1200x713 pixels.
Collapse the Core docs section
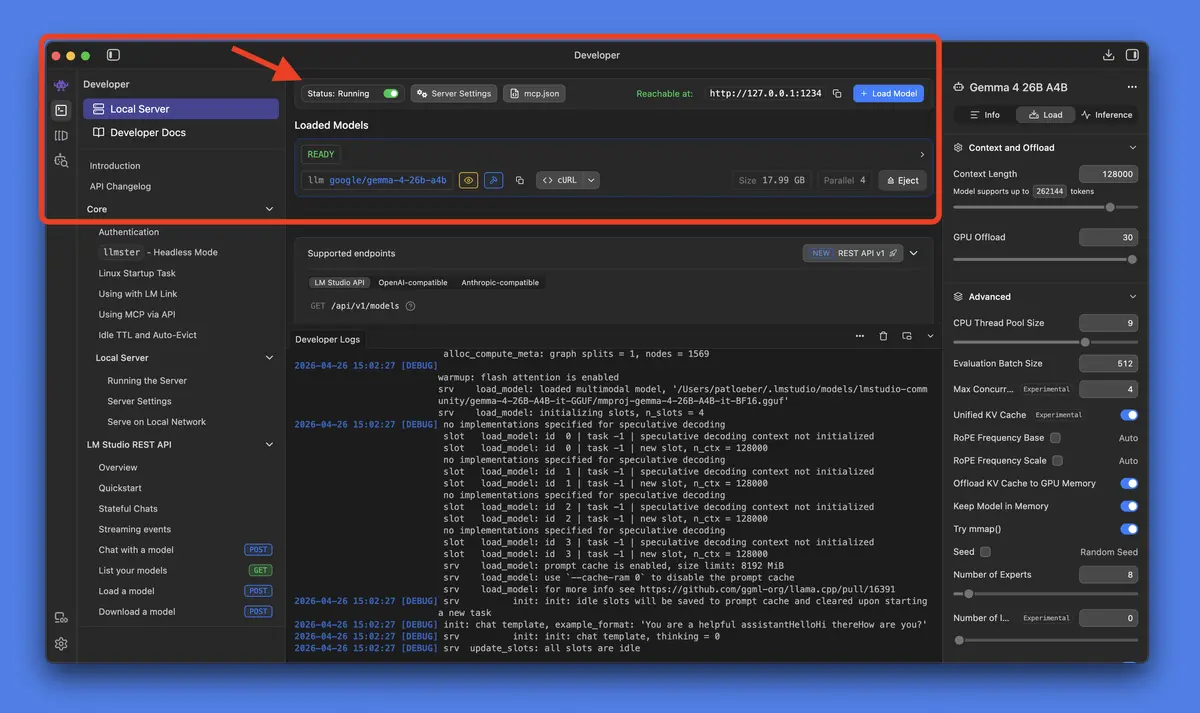[x=269, y=209]
